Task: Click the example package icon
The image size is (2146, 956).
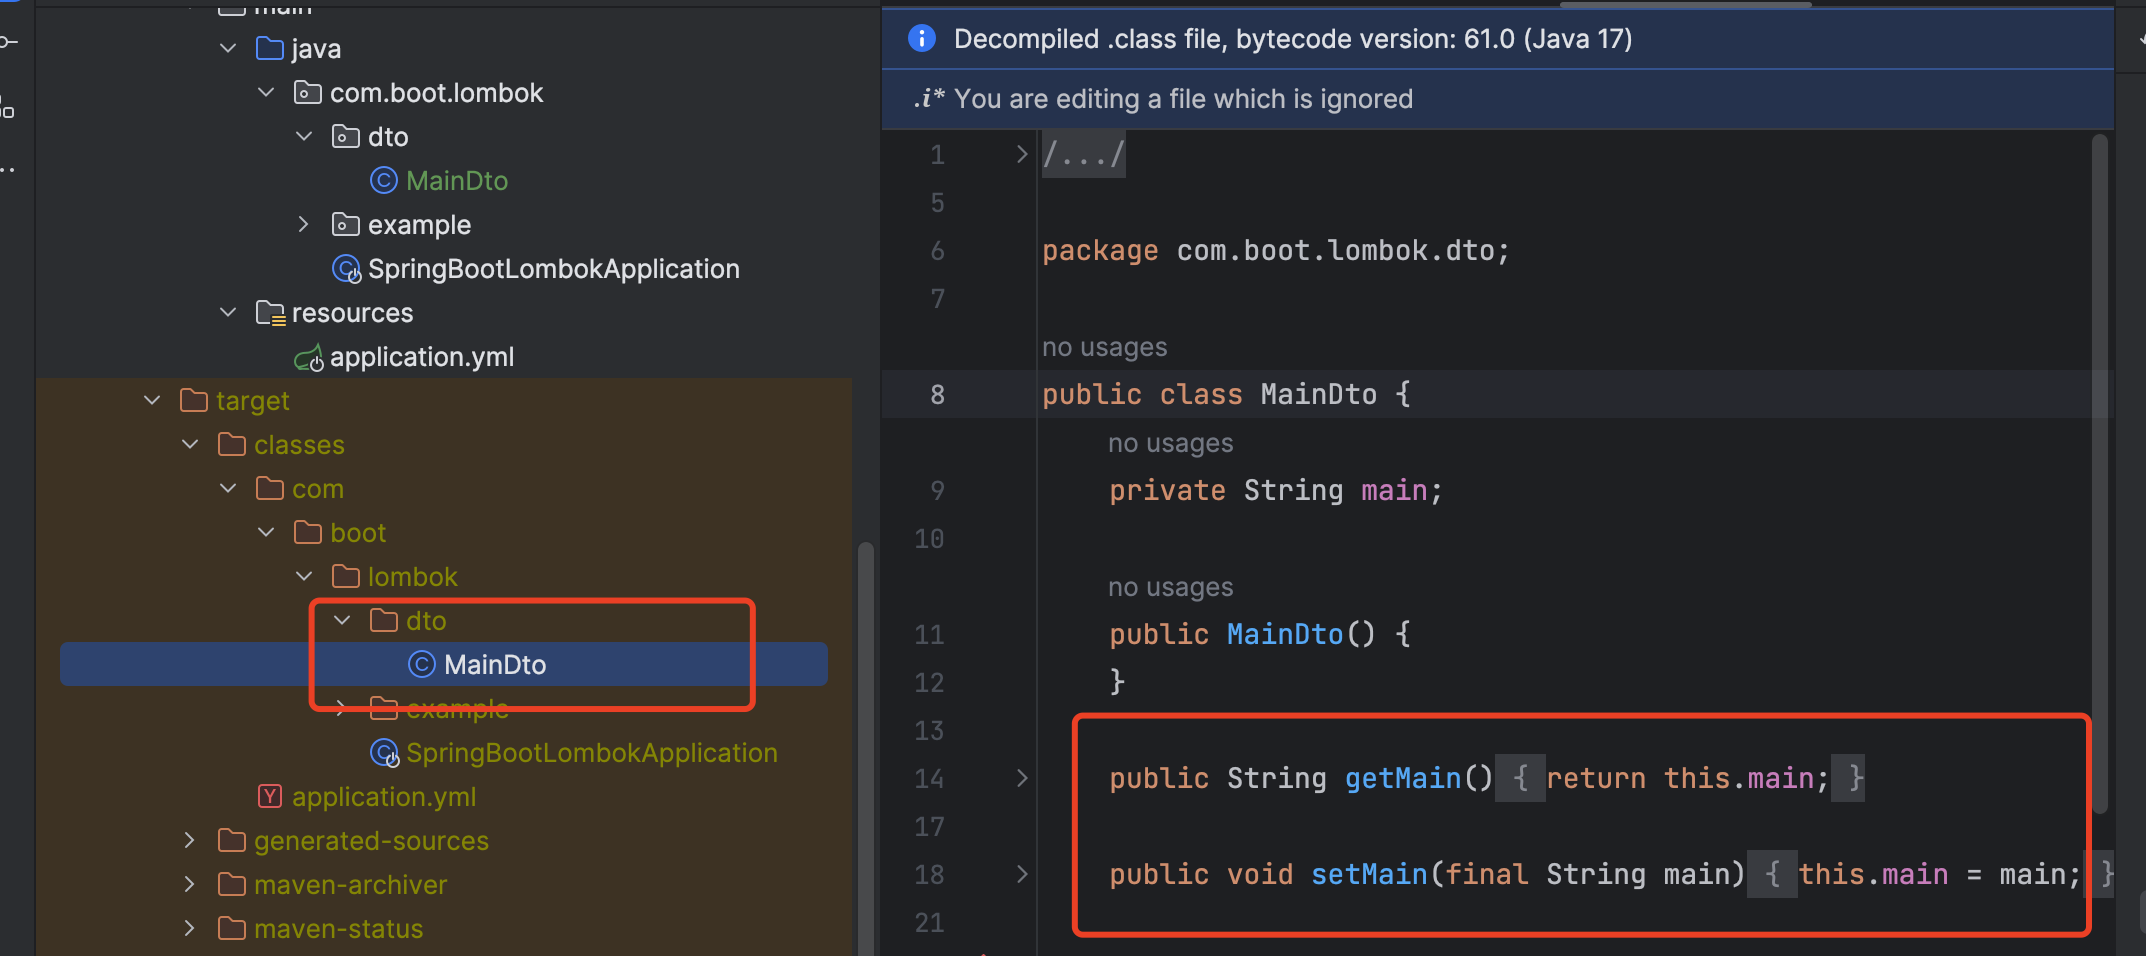Action: (346, 224)
